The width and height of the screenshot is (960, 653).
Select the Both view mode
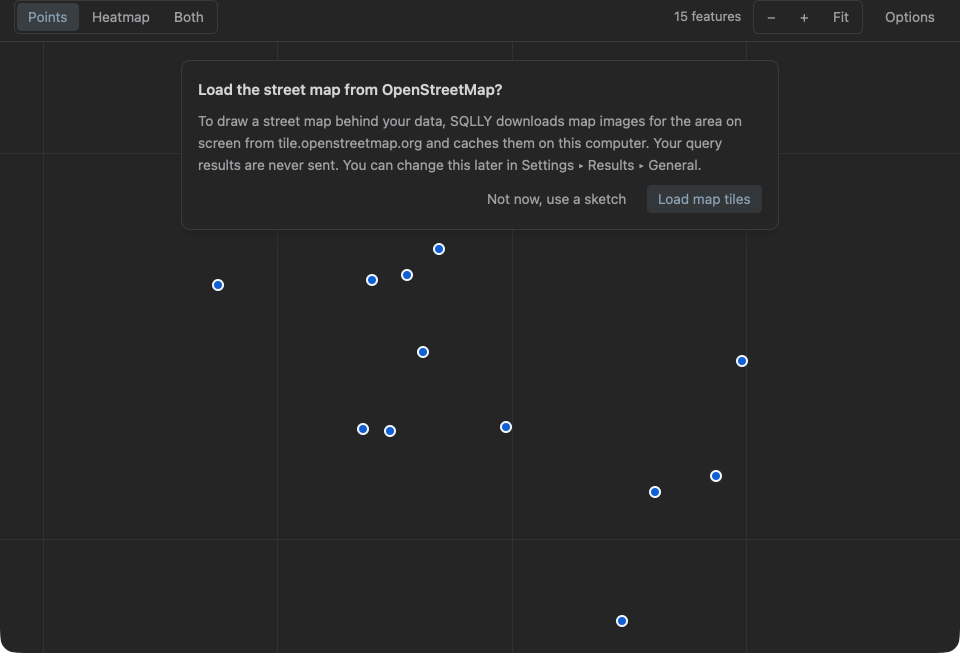(189, 17)
